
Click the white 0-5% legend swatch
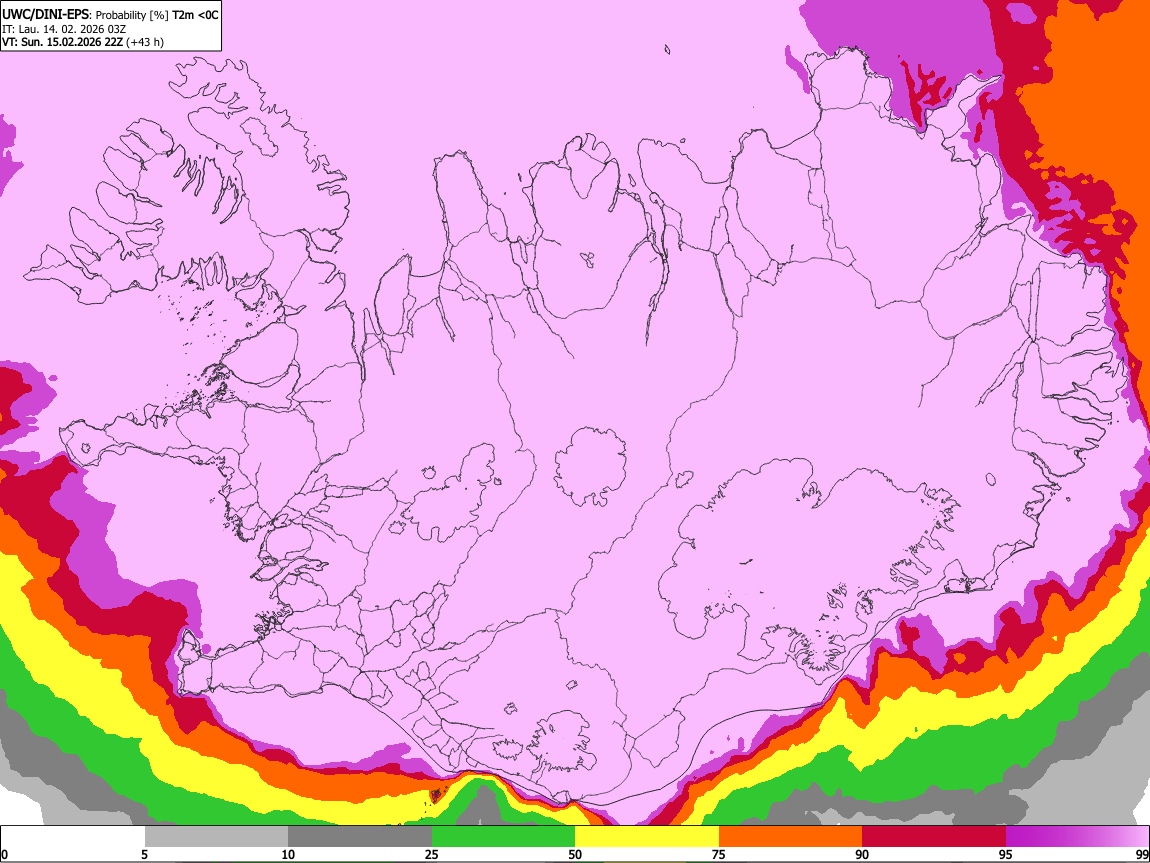[73, 837]
